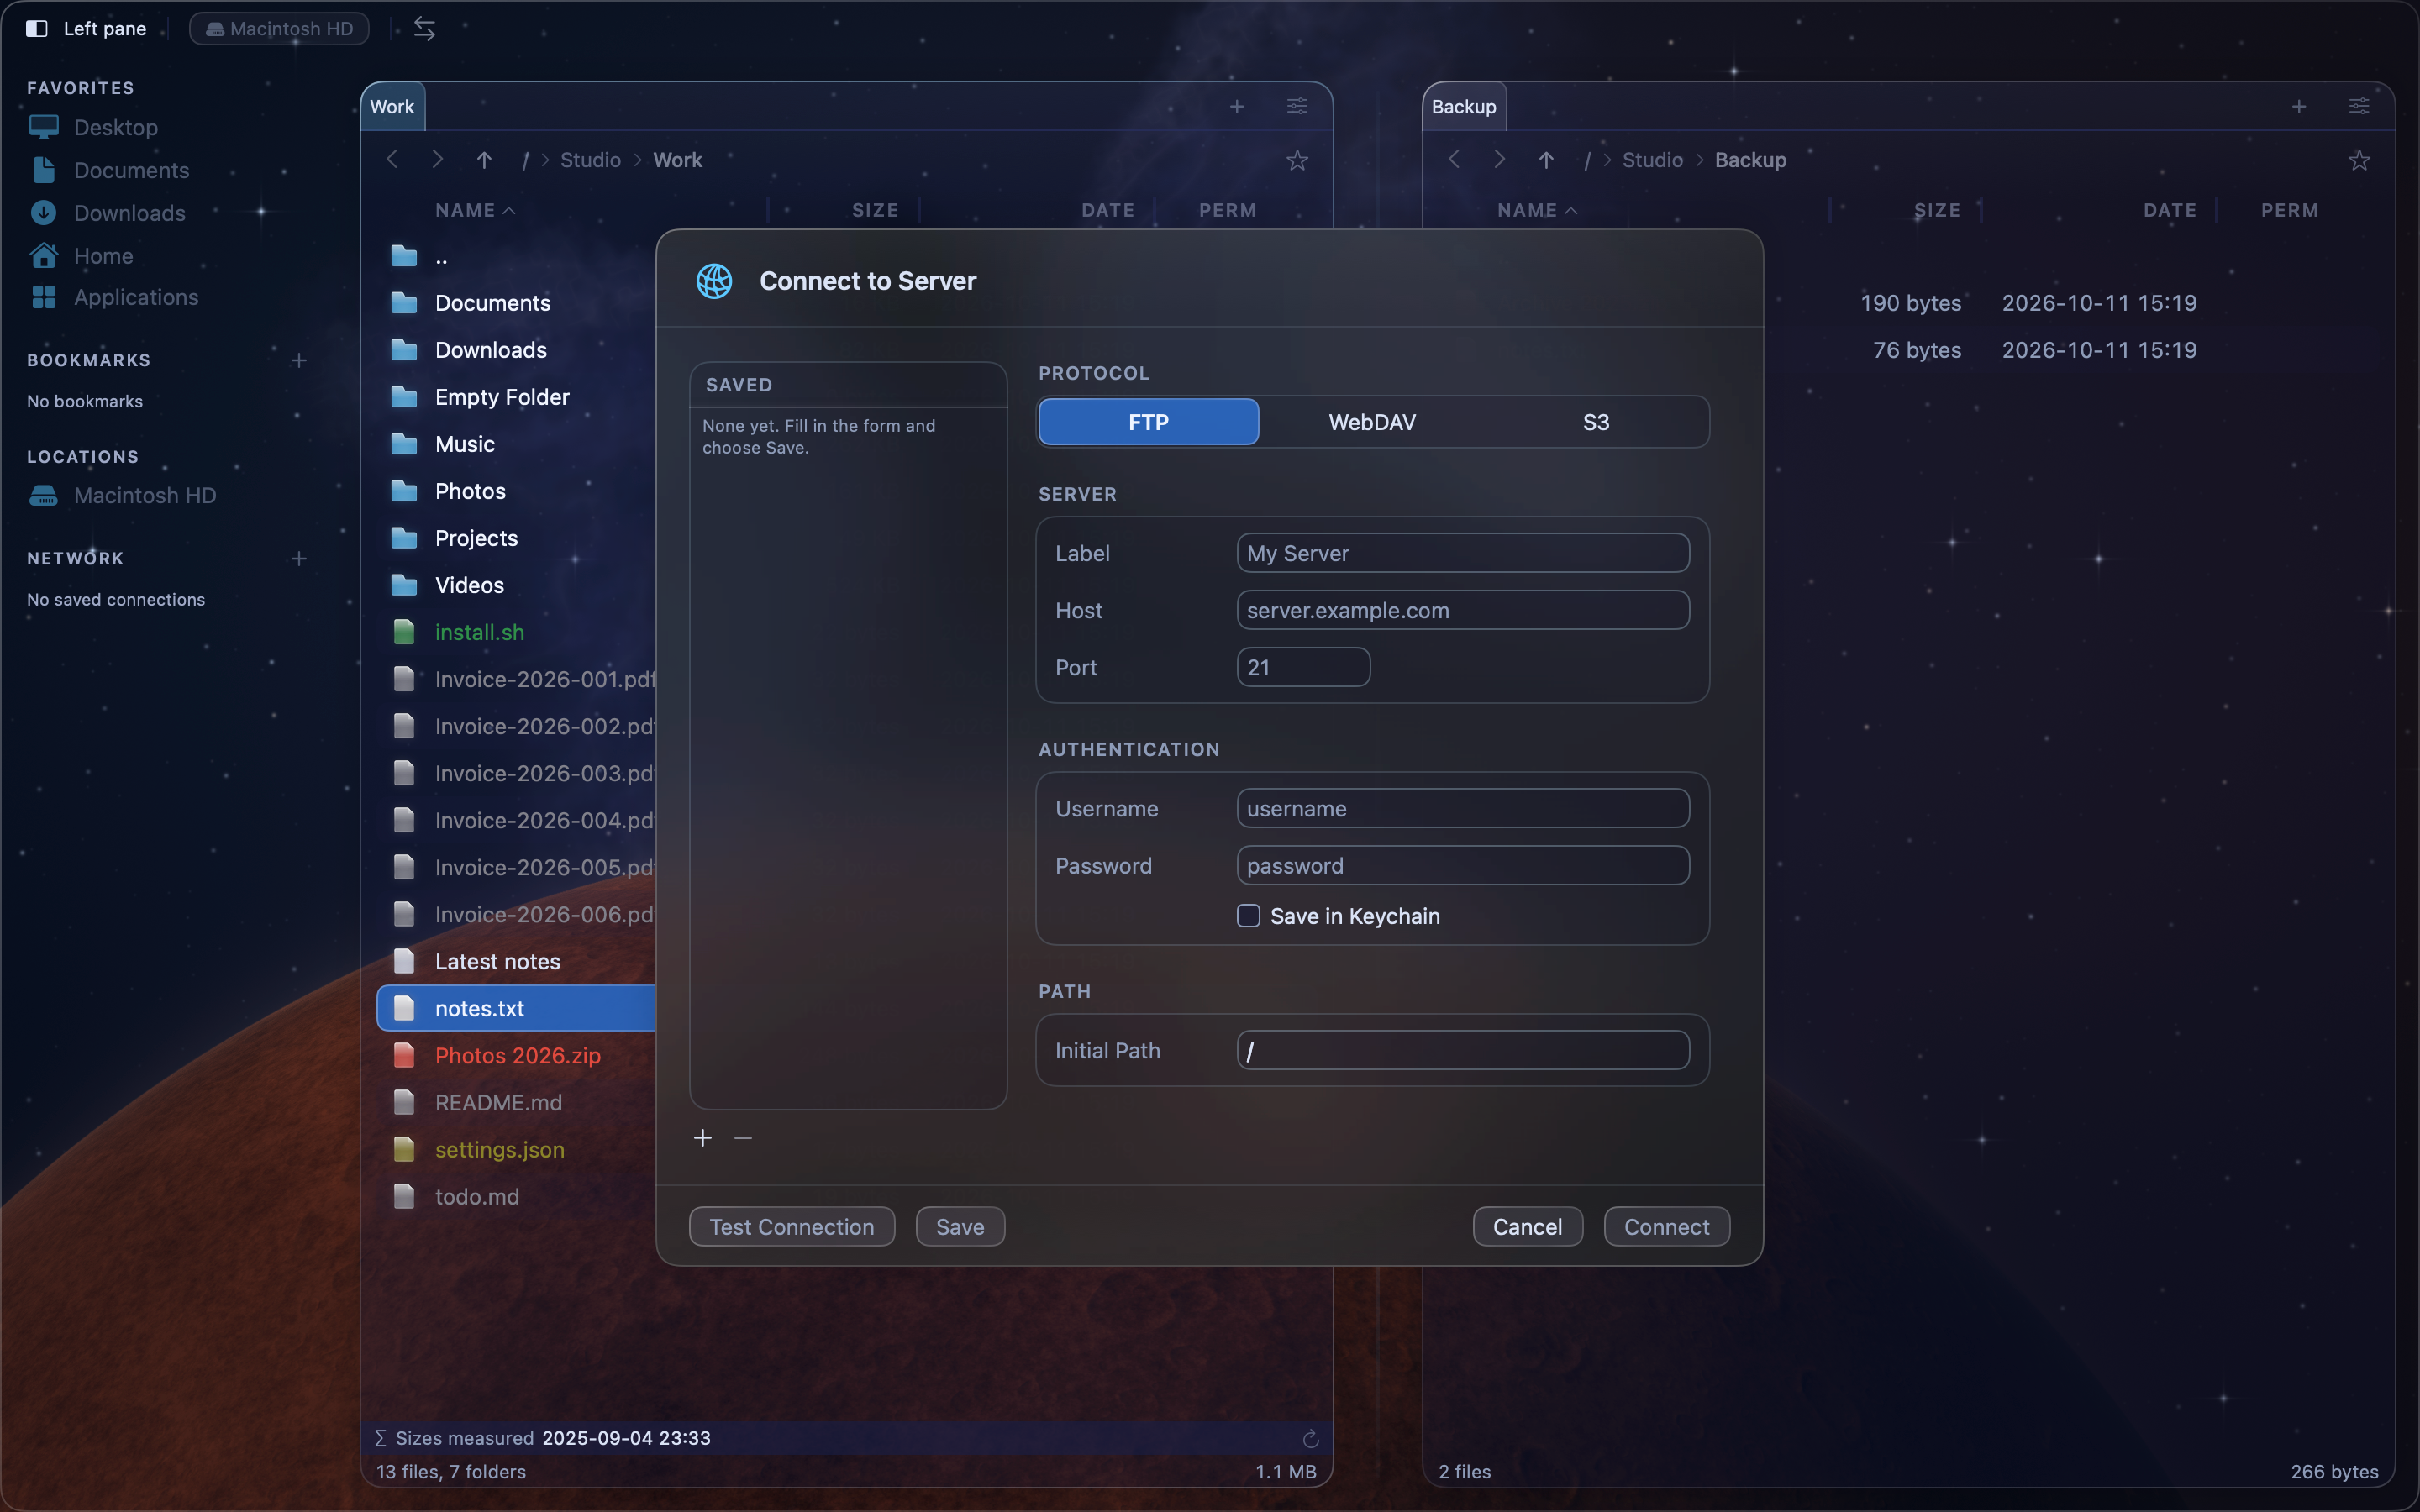Enable Save in Keychain checkbox
The image size is (2420, 1512).
1248,915
